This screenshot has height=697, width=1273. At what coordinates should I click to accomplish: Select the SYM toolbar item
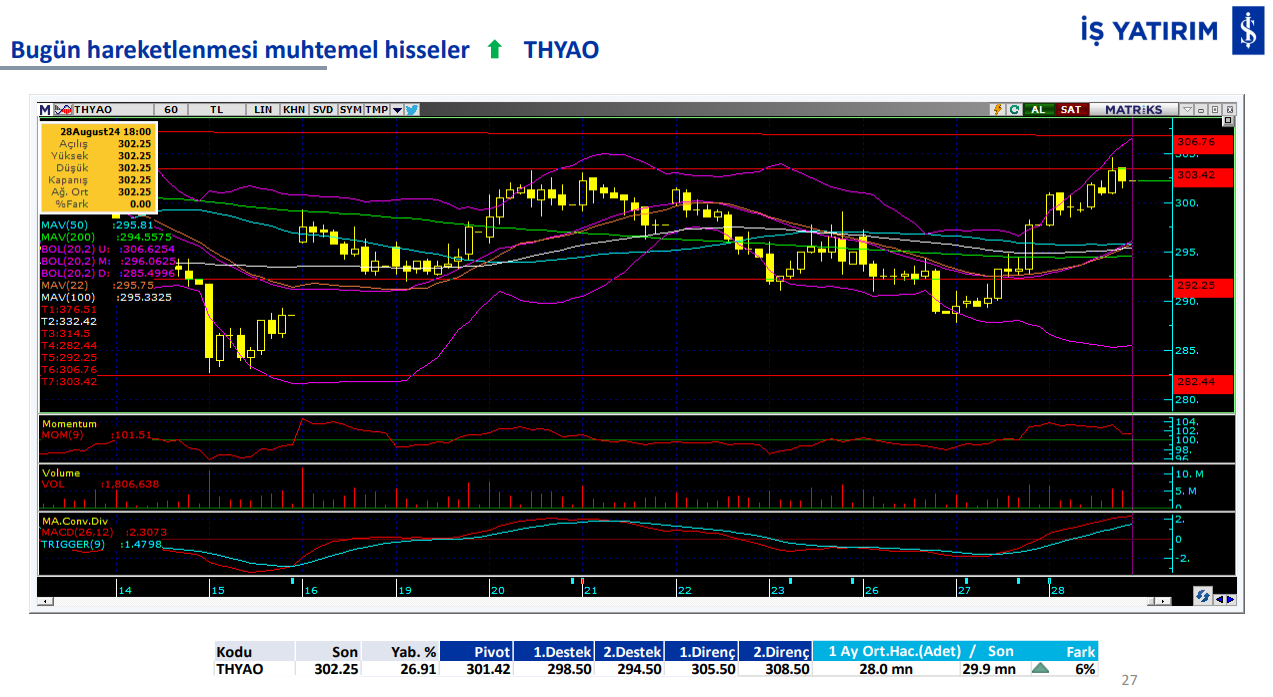[350, 109]
